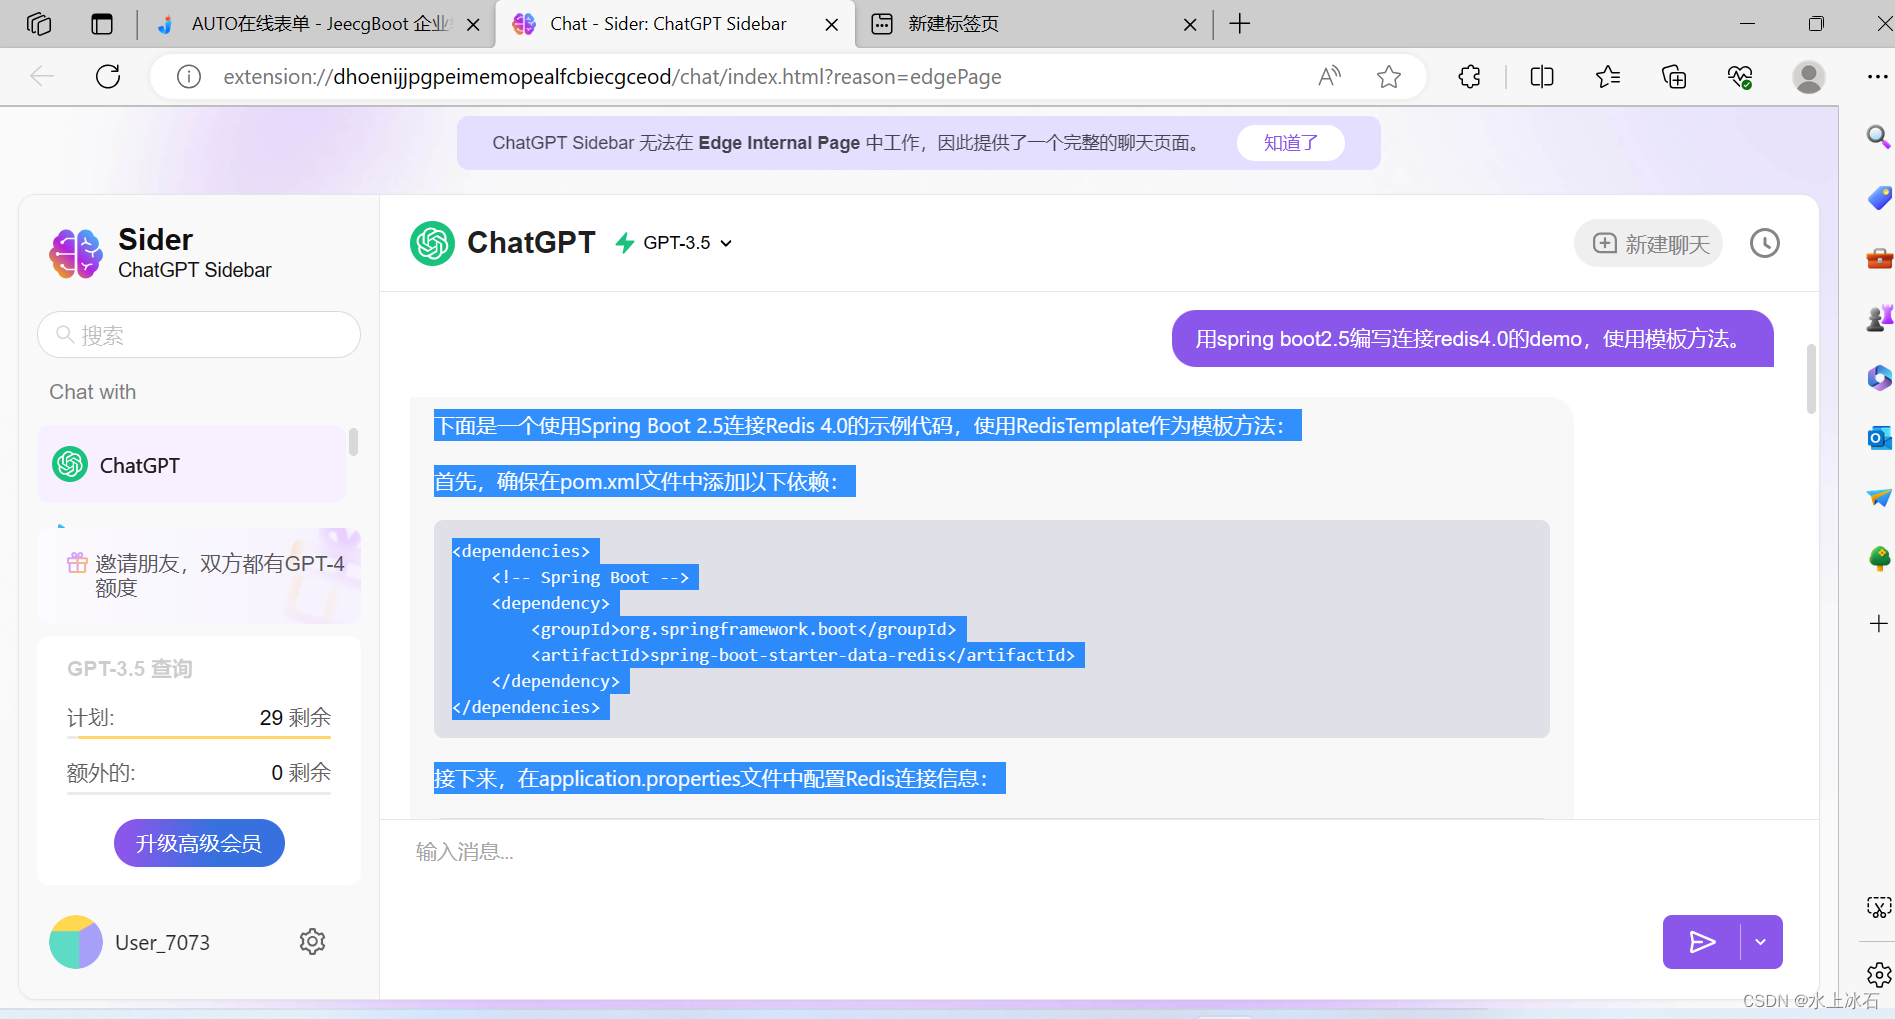Close the 新建标签页 tab
Viewport: 1895px width, 1019px height.
tap(1190, 25)
